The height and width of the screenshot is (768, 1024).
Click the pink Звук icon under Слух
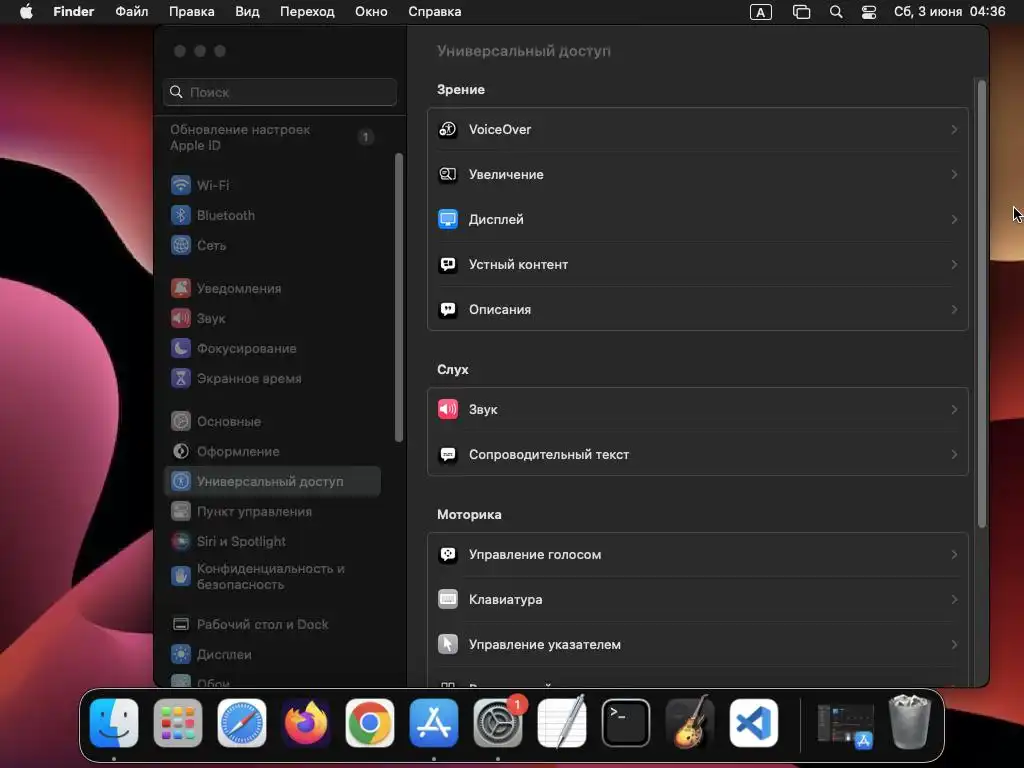click(x=447, y=409)
